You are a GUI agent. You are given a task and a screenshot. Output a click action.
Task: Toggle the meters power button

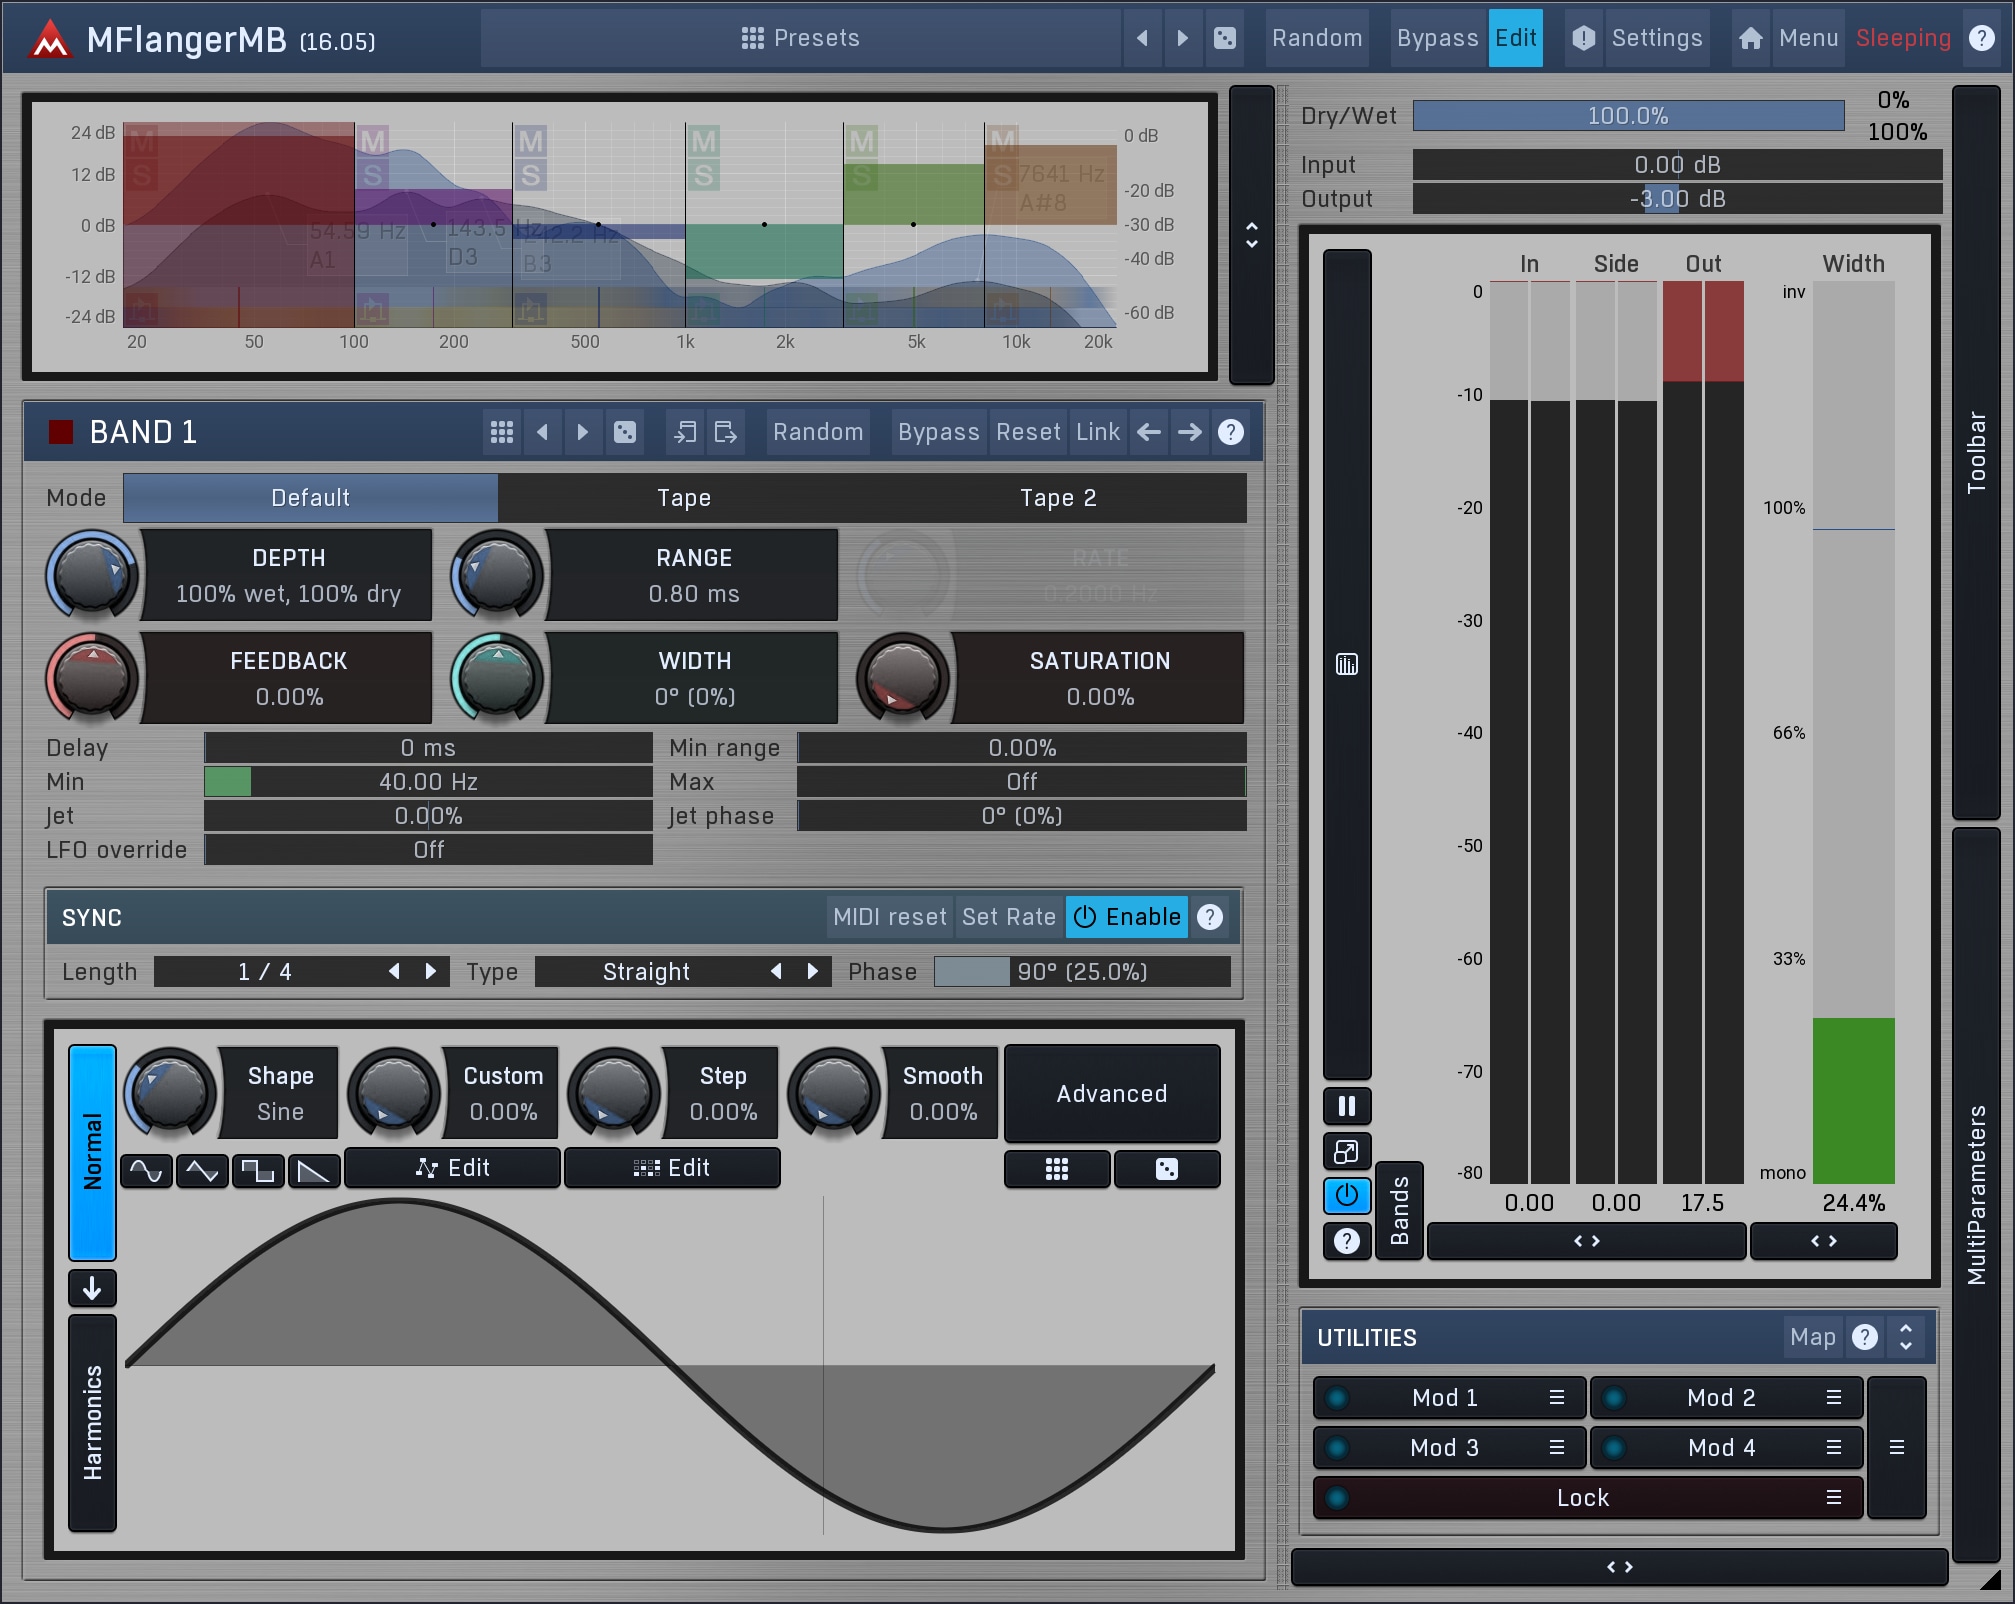click(x=1347, y=1196)
